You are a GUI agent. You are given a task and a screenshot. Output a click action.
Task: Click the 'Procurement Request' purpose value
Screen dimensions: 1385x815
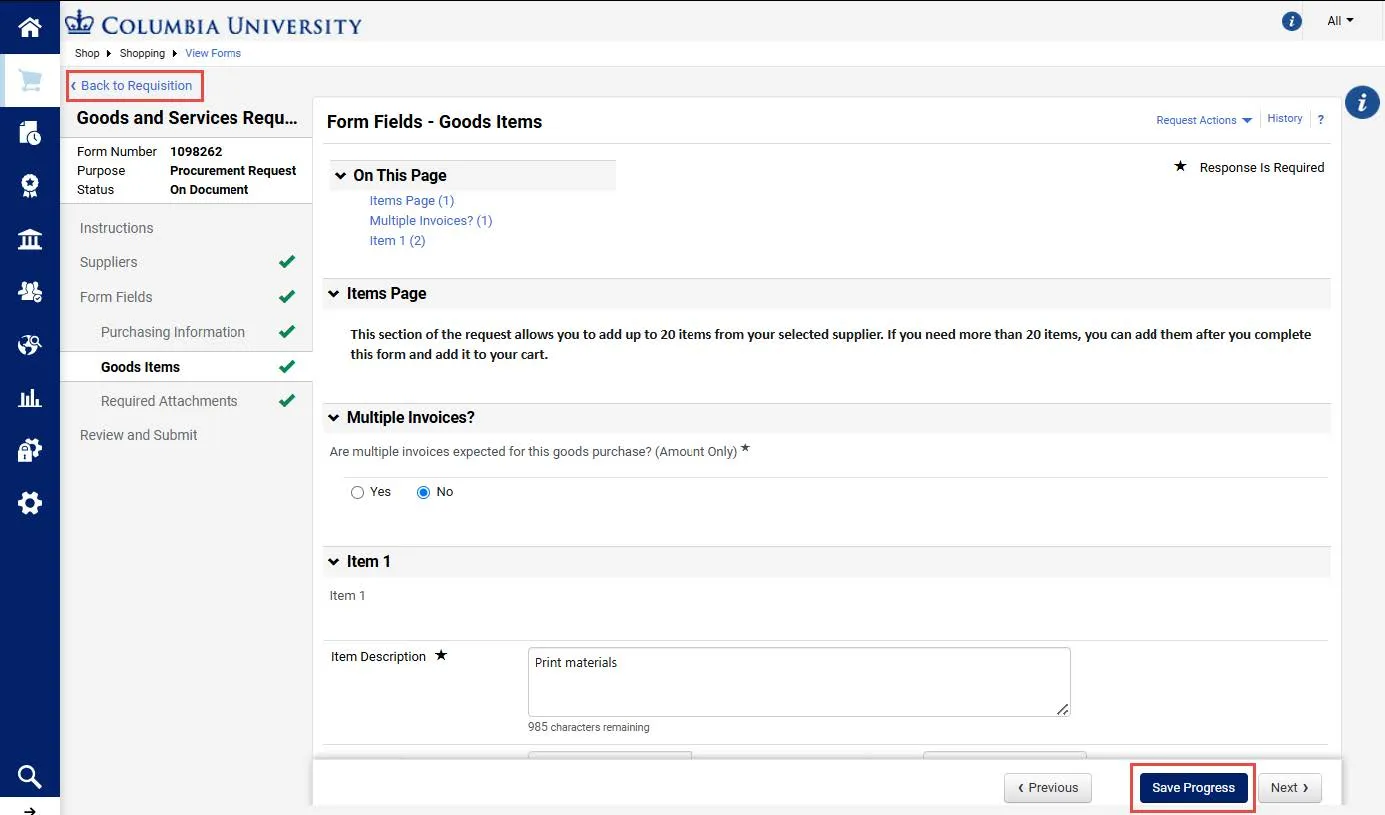[233, 171]
